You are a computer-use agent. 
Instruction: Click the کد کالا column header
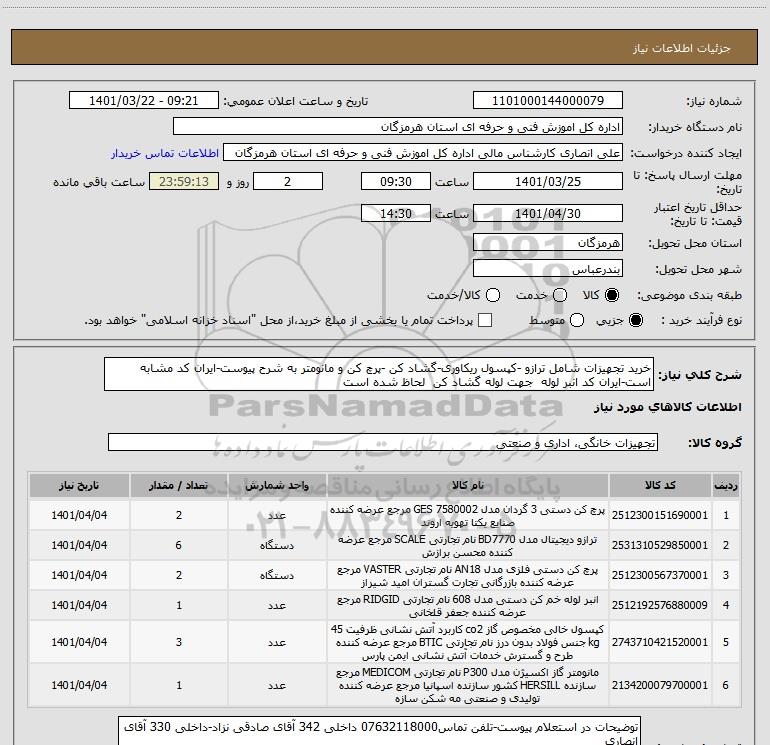(x=660, y=485)
